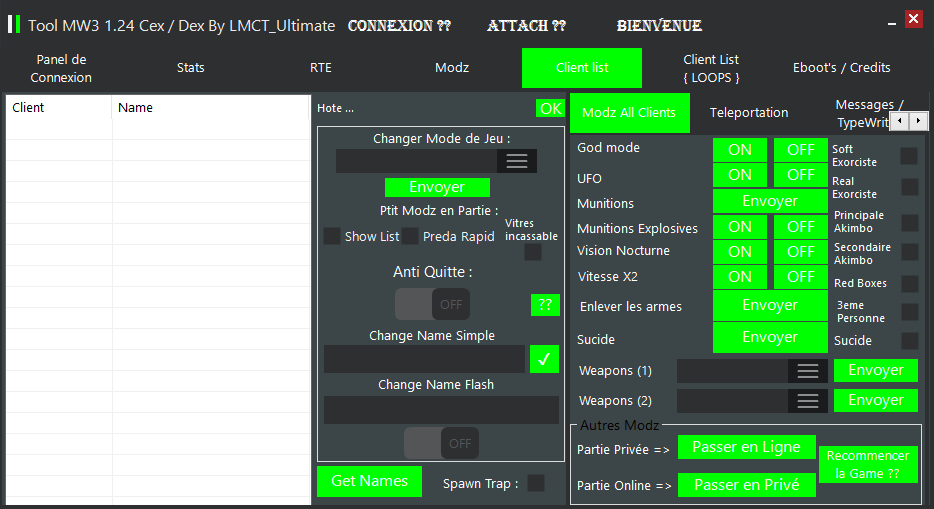The height and width of the screenshot is (509, 934).
Task: Check the Sucide checkbox on the right
Action: (909, 341)
